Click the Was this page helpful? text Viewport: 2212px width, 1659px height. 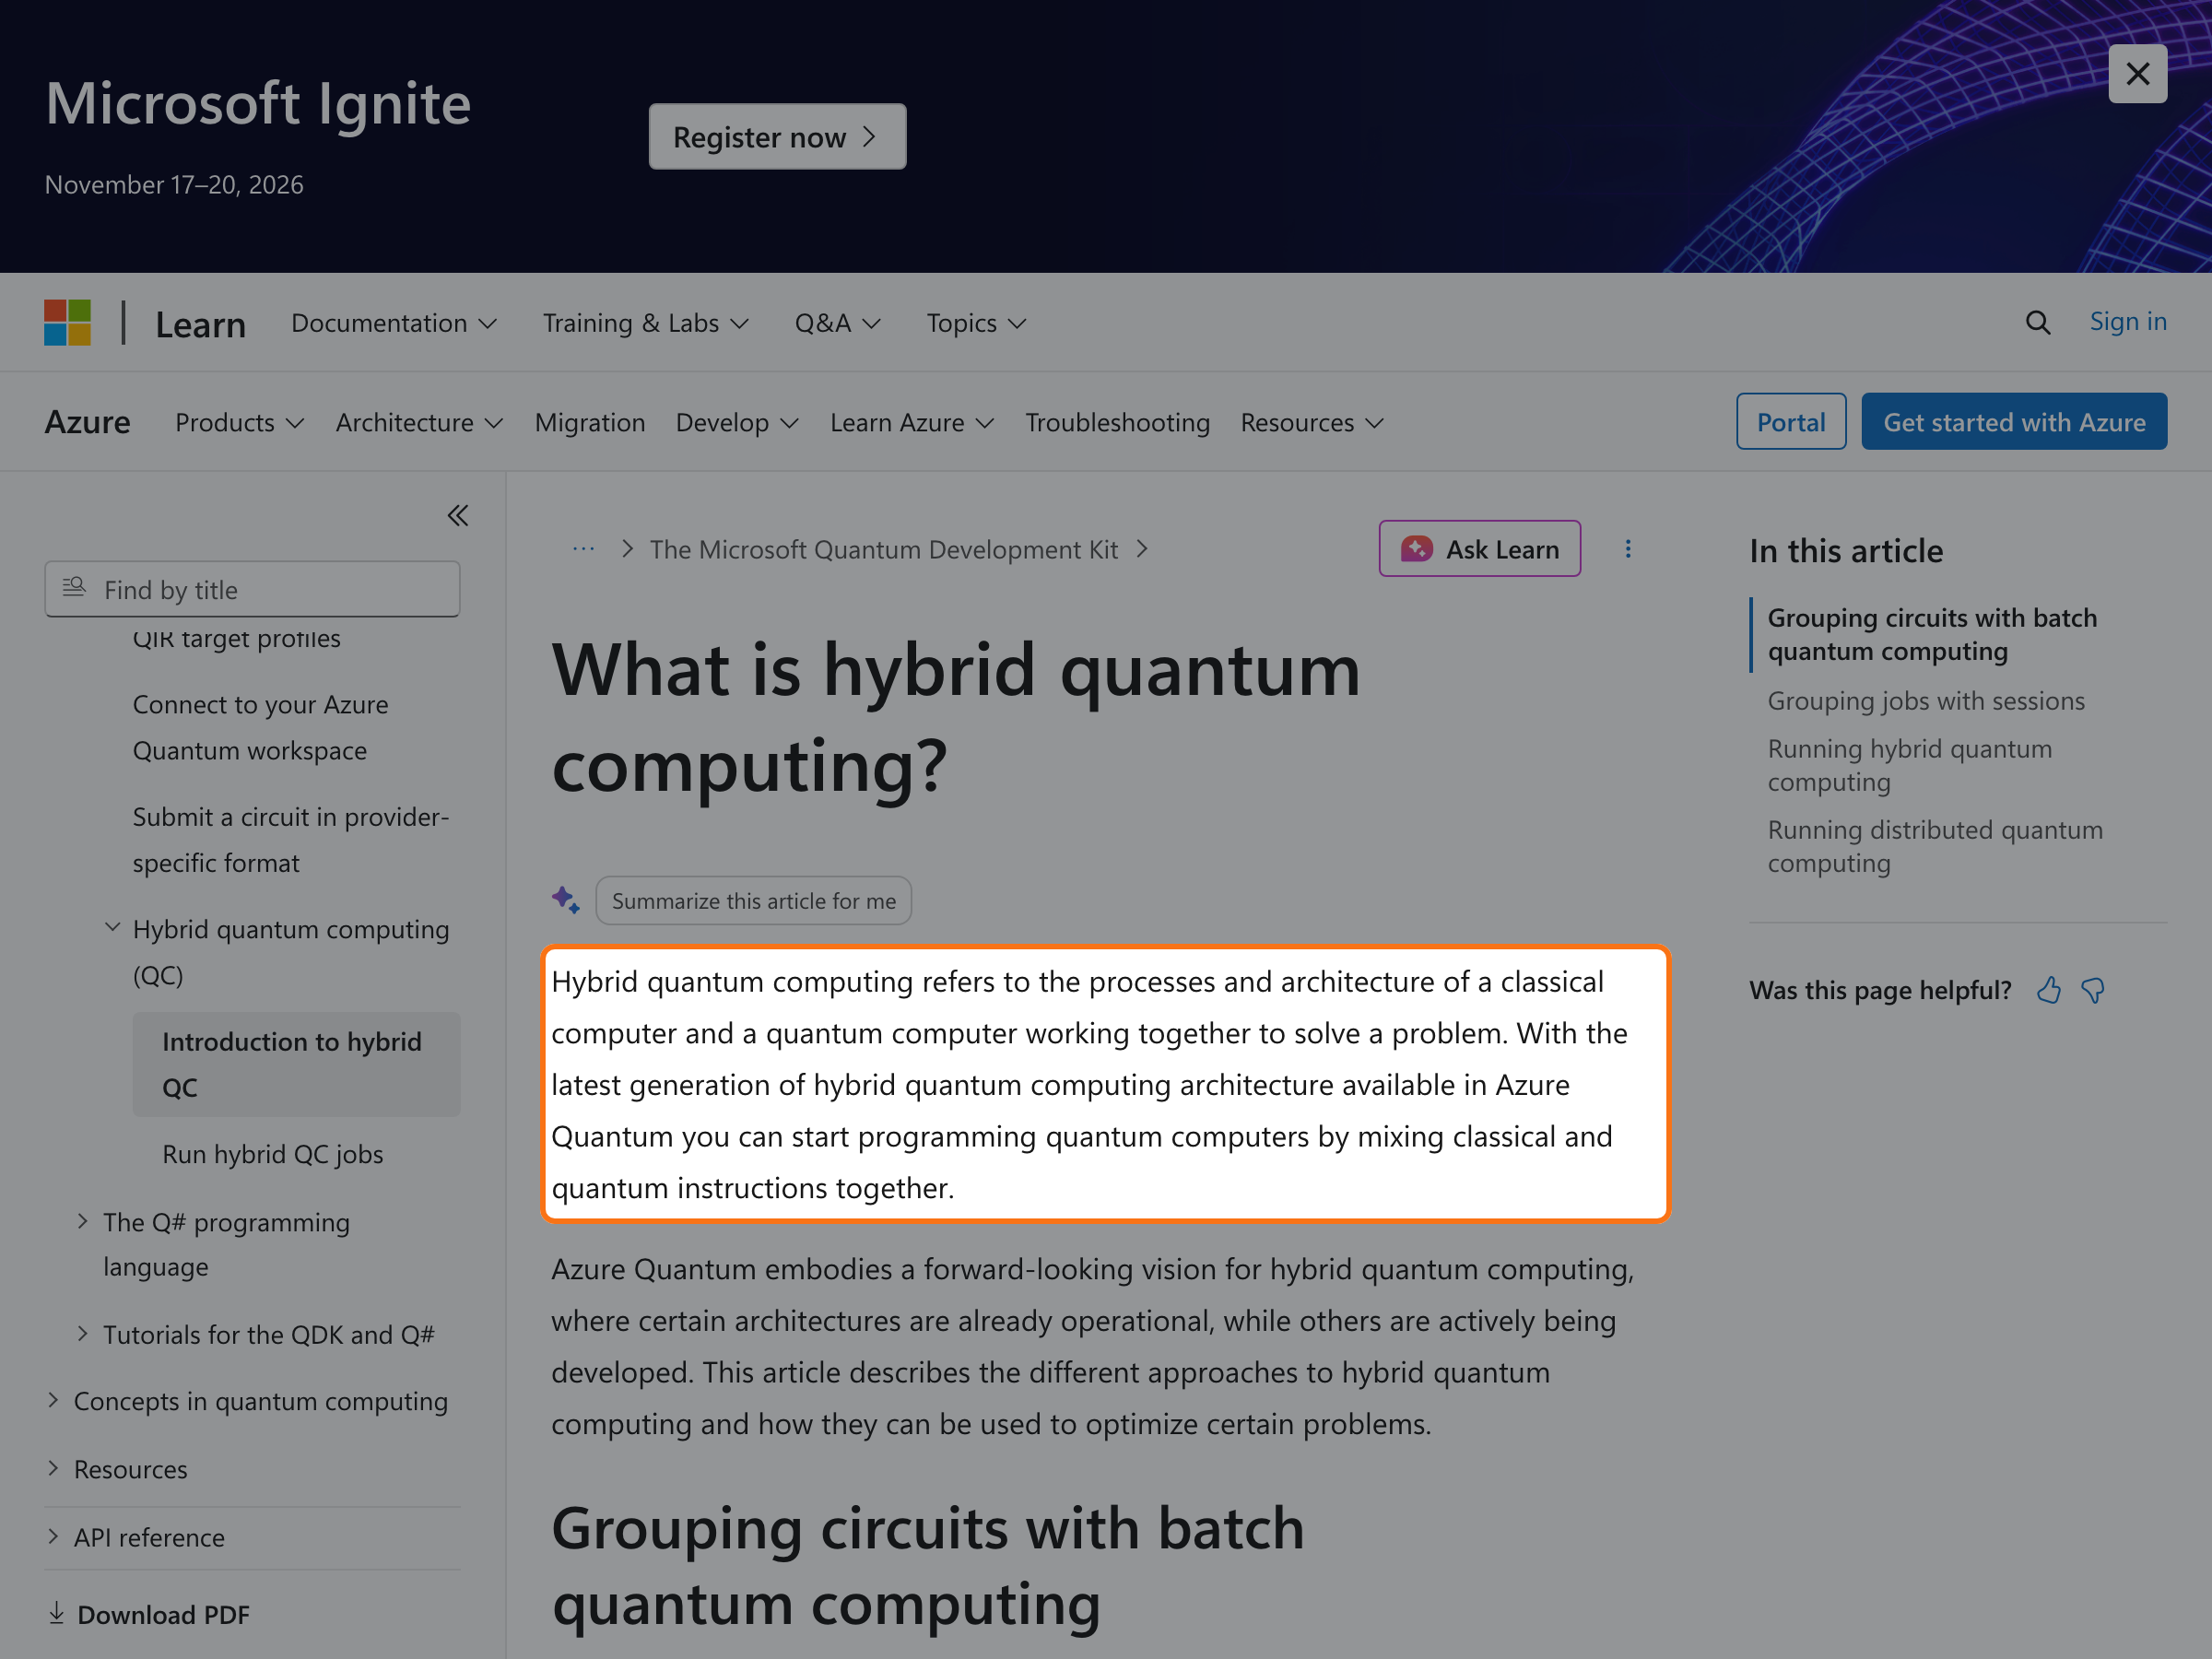(x=1880, y=990)
